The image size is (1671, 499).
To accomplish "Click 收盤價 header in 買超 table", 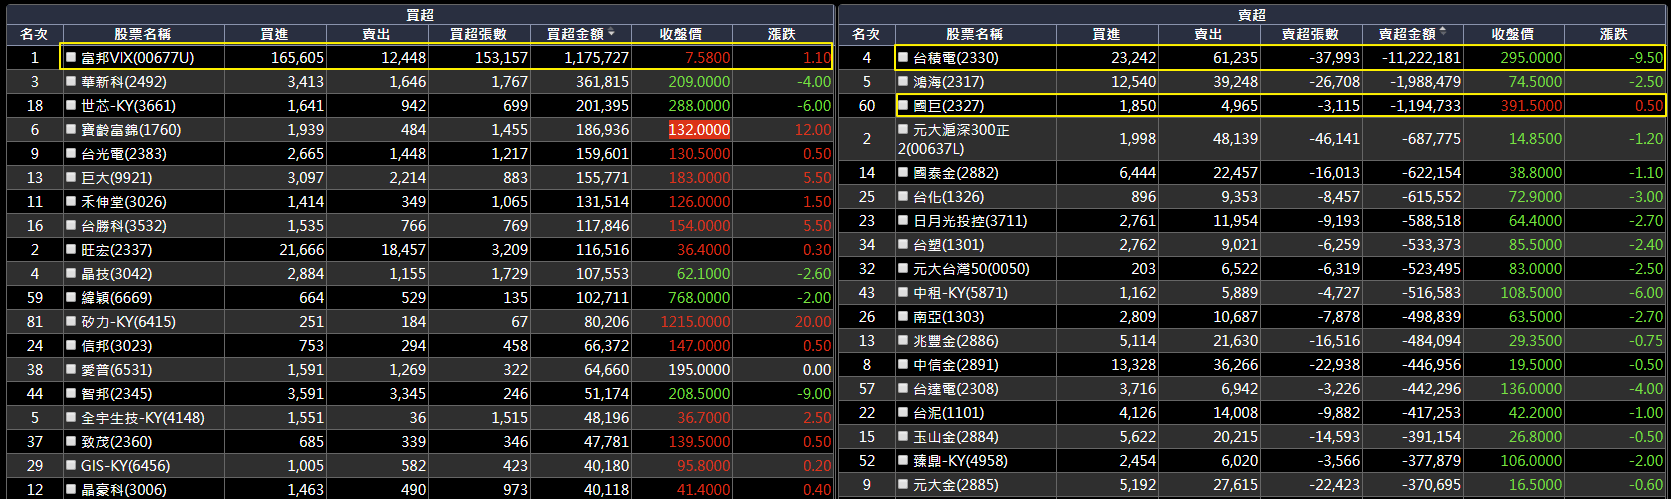I will click(681, 34).
